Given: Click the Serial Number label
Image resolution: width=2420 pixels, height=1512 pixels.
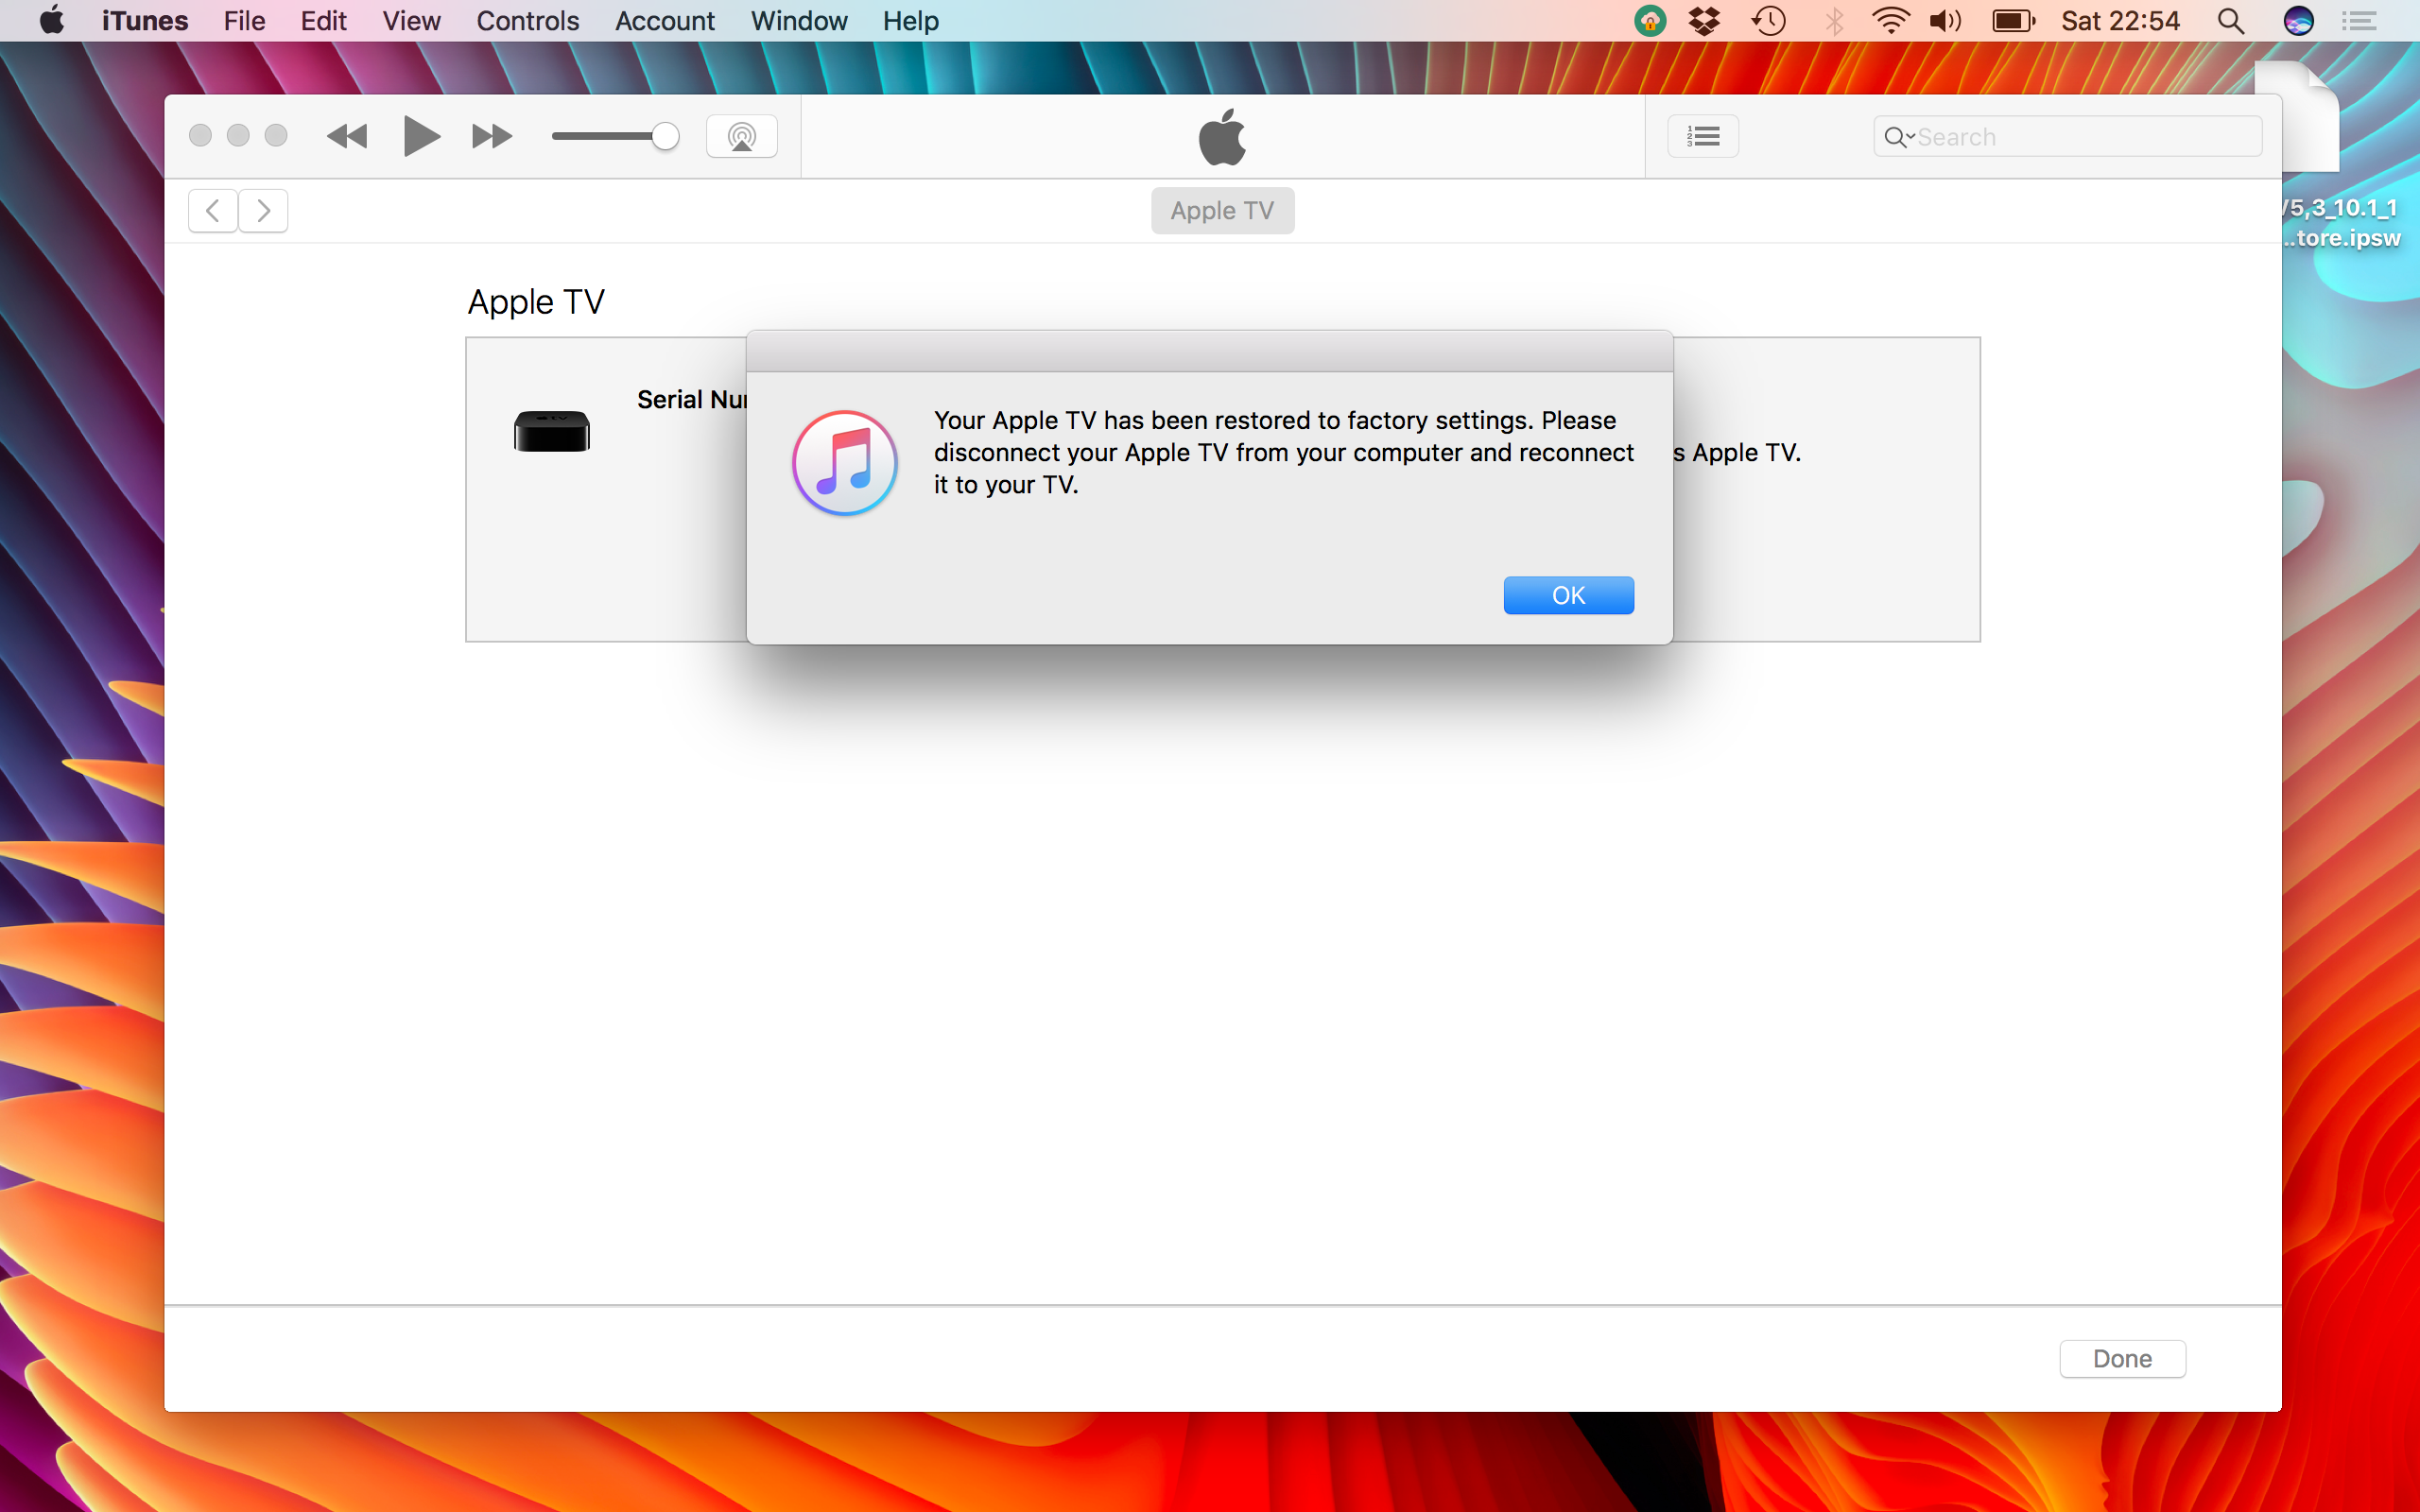Looking at the screenshot, I should coord(692,399).
